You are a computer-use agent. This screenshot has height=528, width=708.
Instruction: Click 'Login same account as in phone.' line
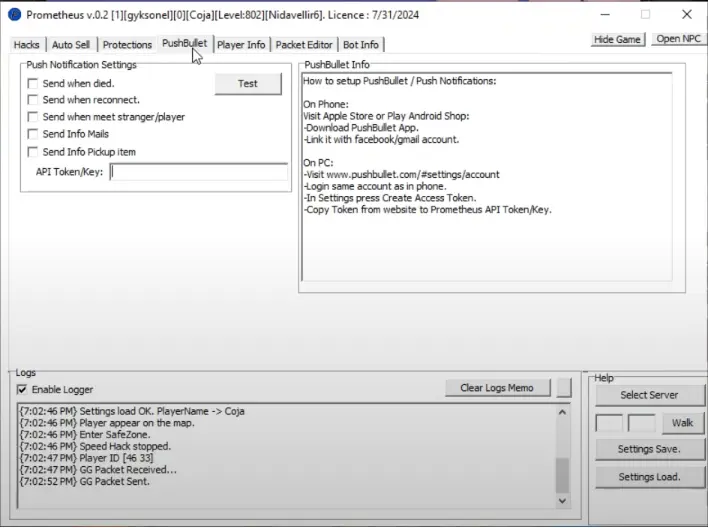[x=375, y=187]
